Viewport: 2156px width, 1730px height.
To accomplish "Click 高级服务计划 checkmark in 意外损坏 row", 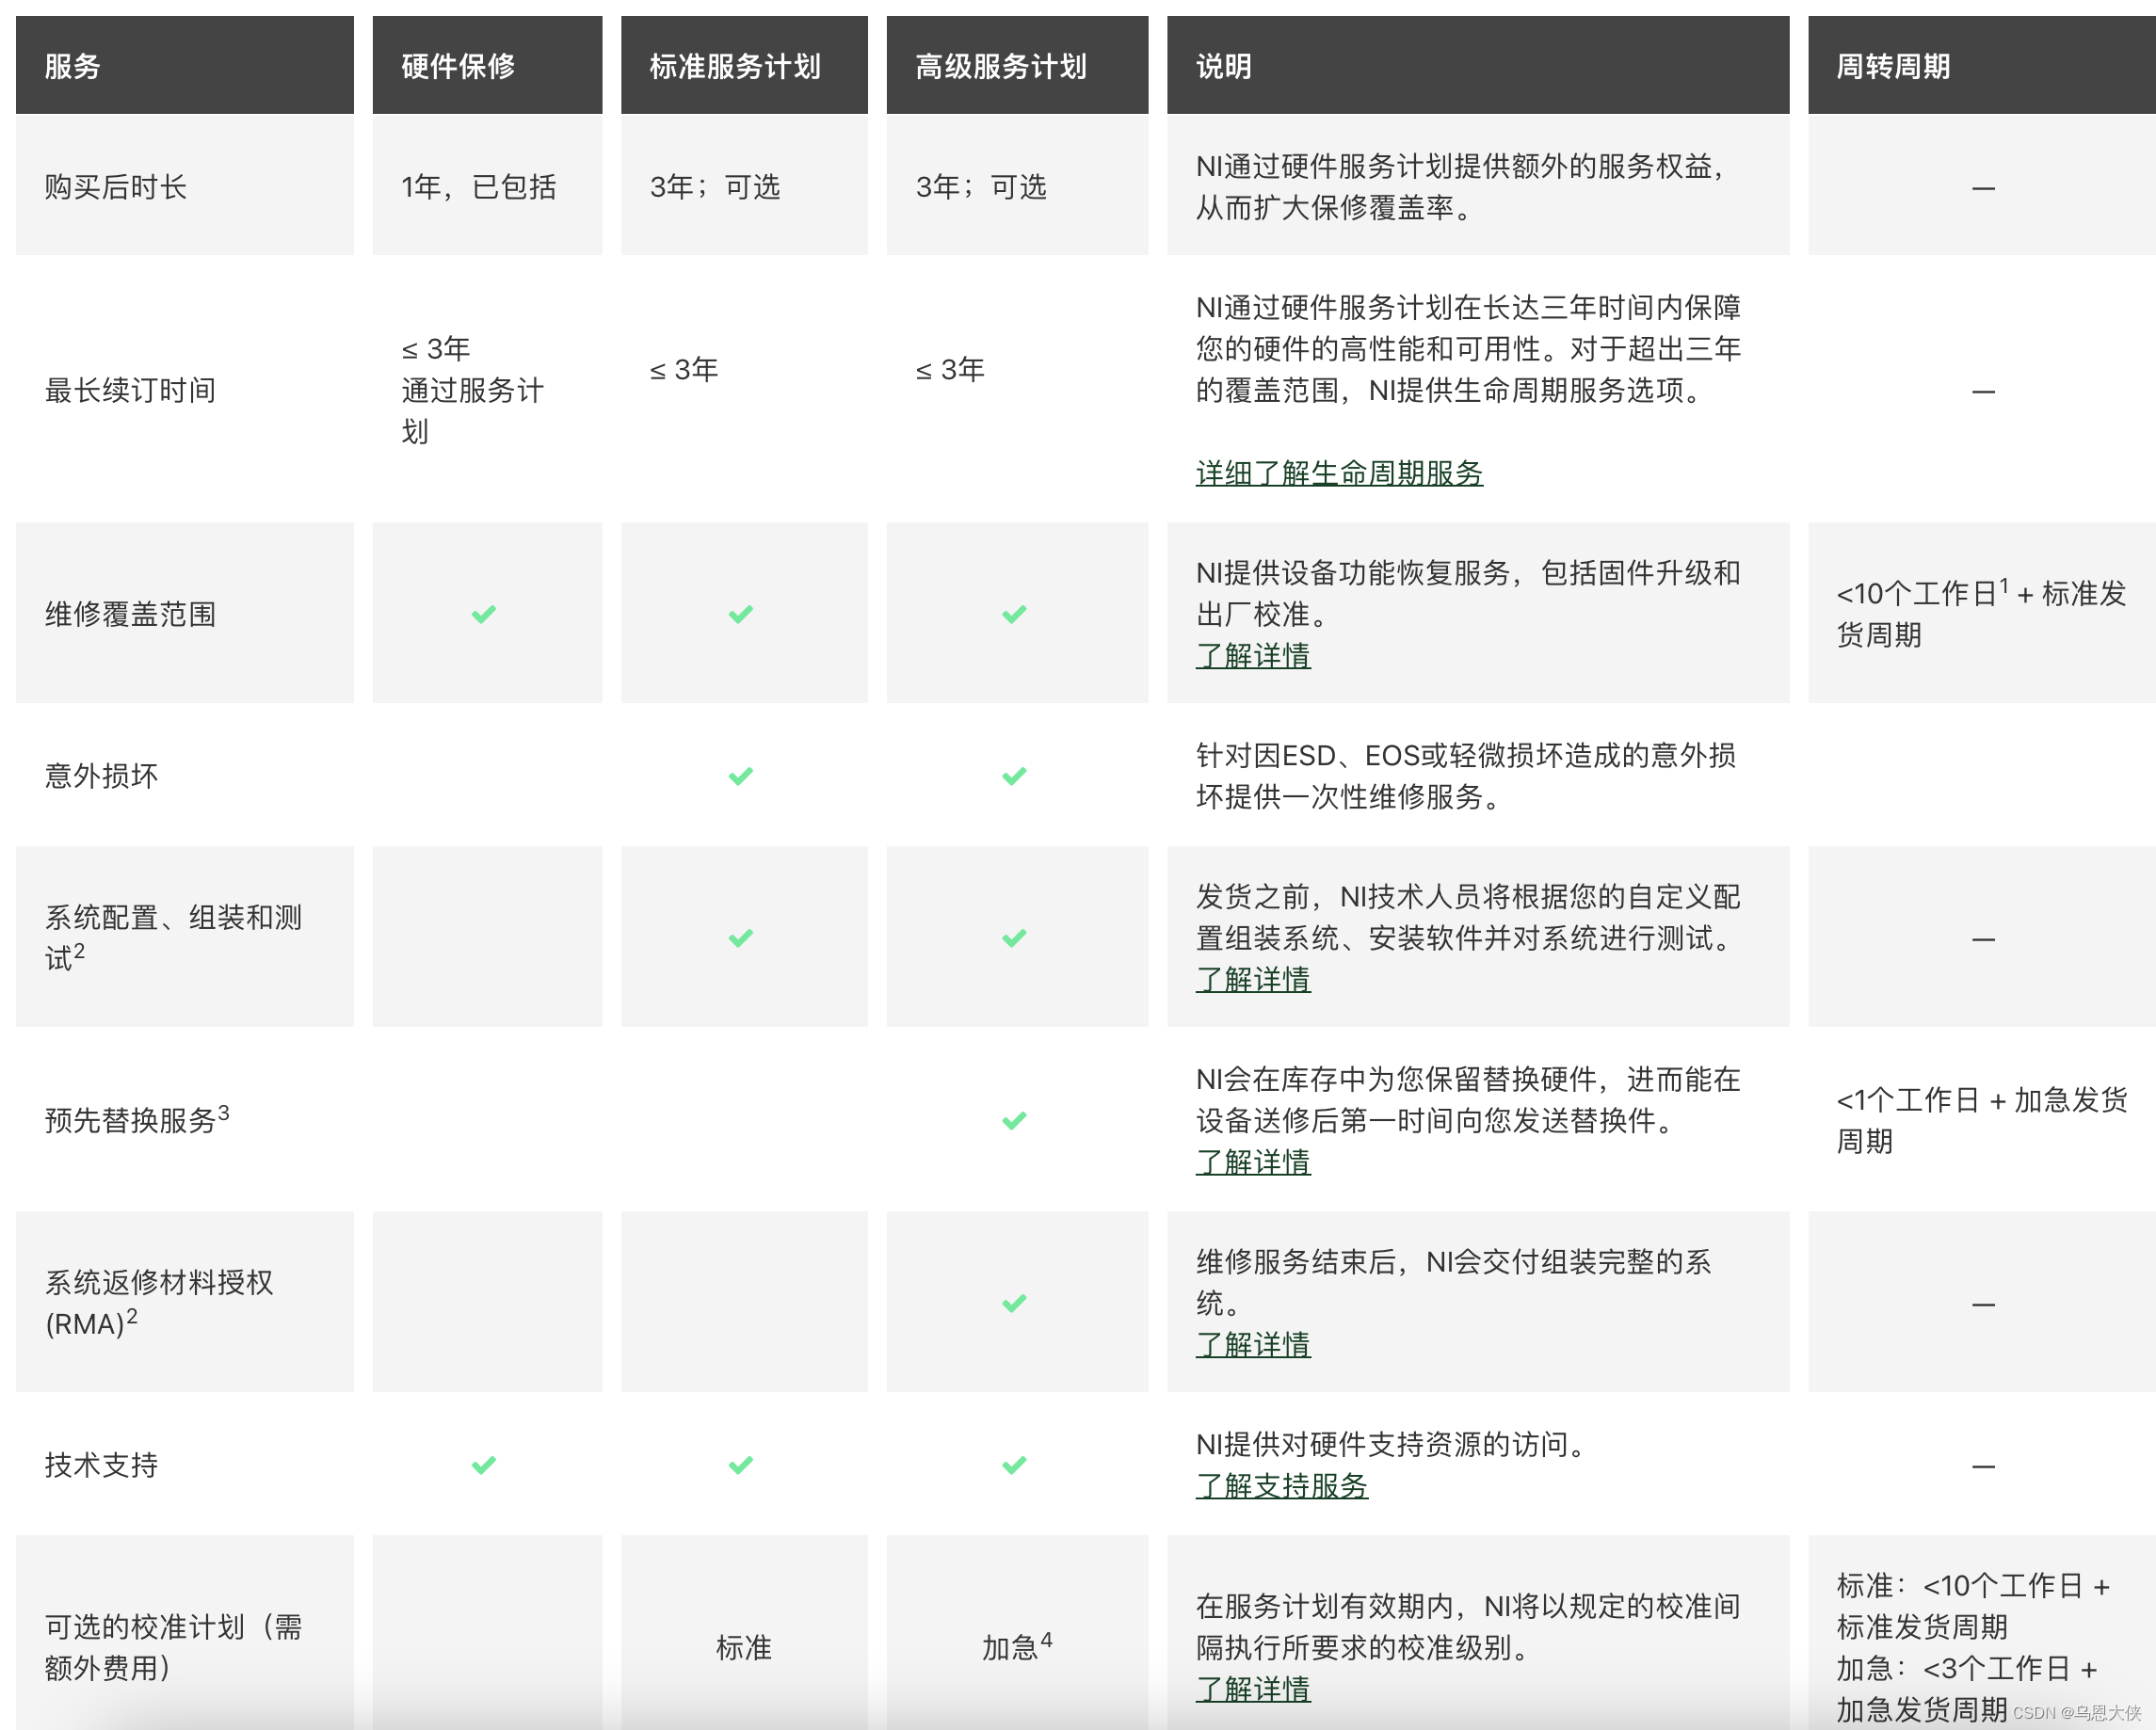I will [x=1015, y=776].
